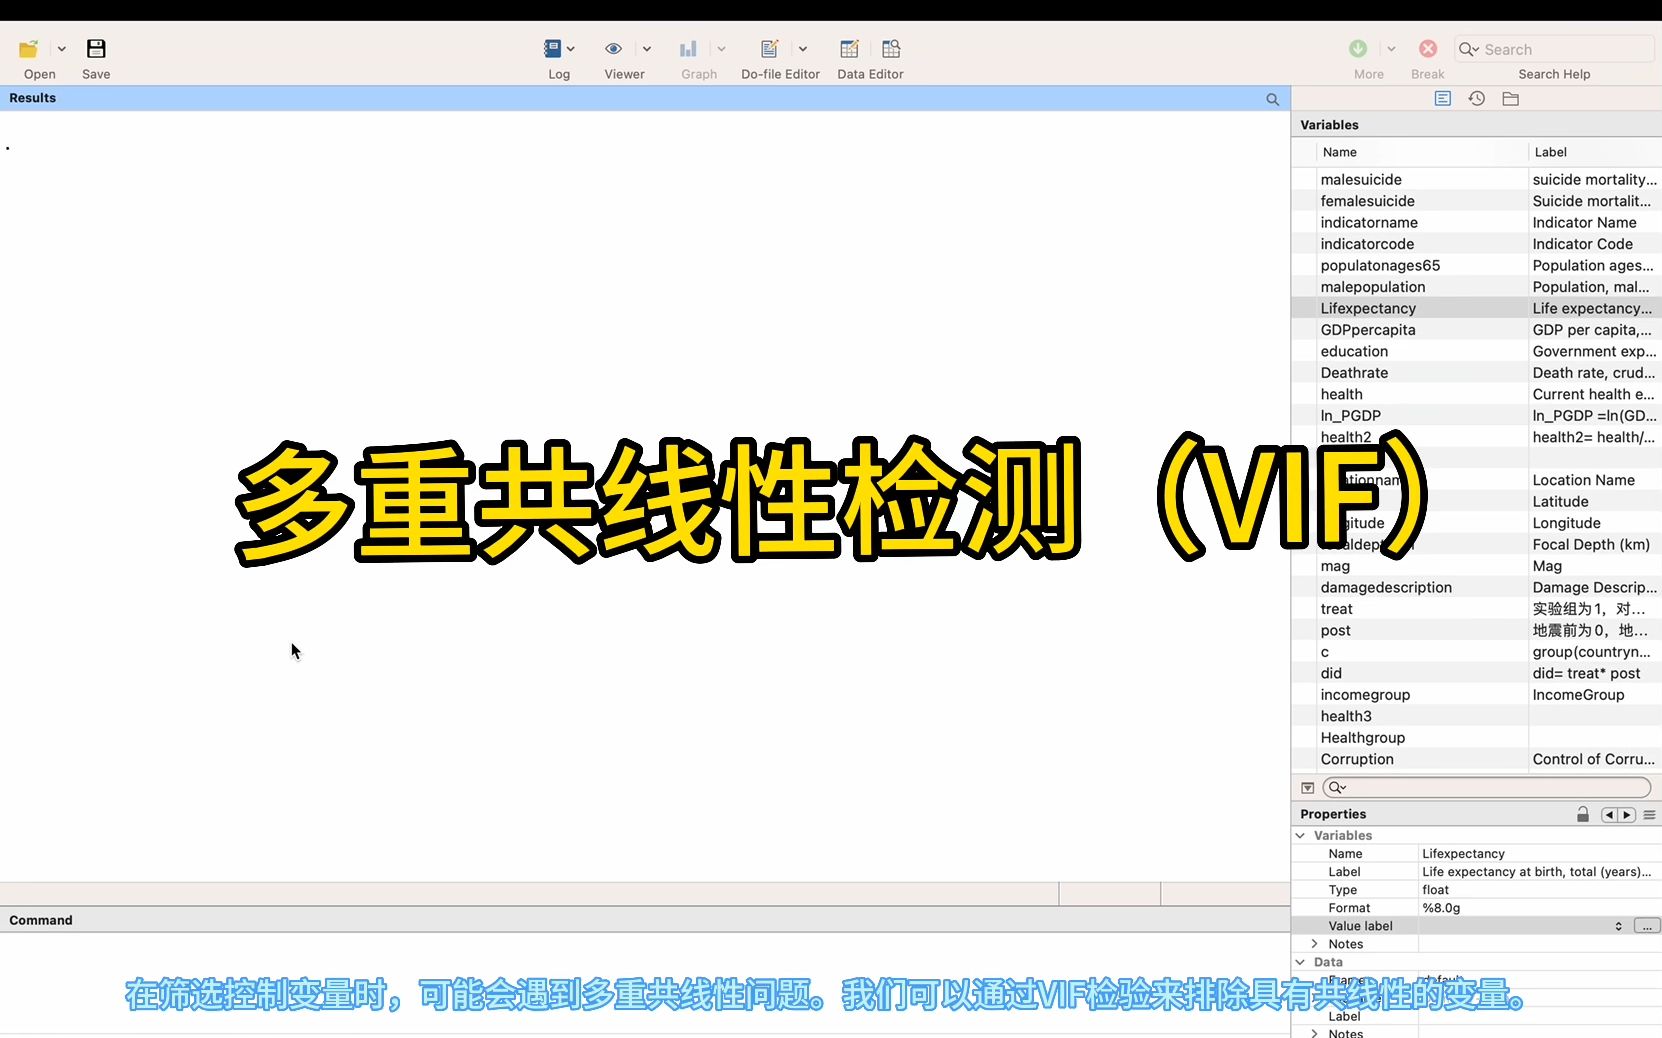This screenshot has width=1662, height=1038.
Task: Click the Log toolbar icon
Action: [552, 48]
